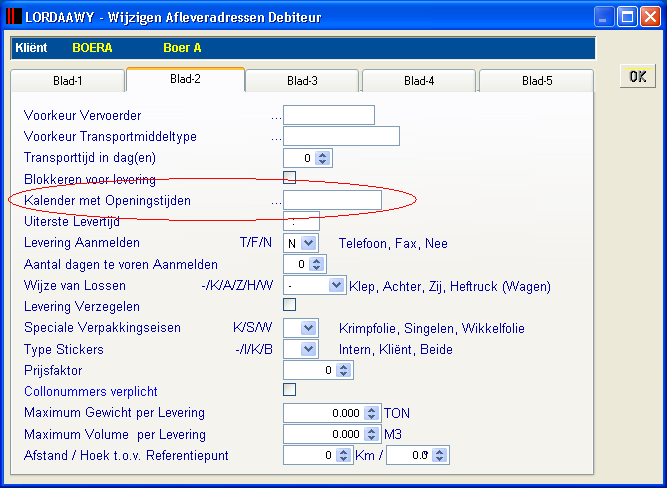Viewport: 667px width, 488px height.
Task: Select the Blad-2 tab
Action: [185, 79]
